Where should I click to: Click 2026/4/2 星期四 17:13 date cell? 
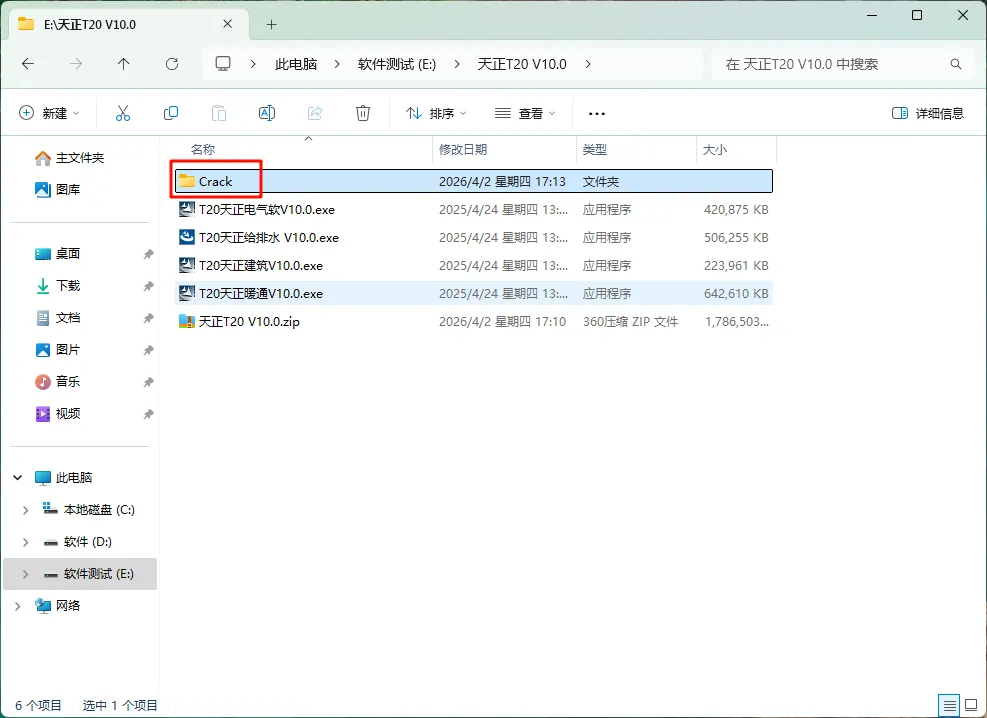[502, 181]
